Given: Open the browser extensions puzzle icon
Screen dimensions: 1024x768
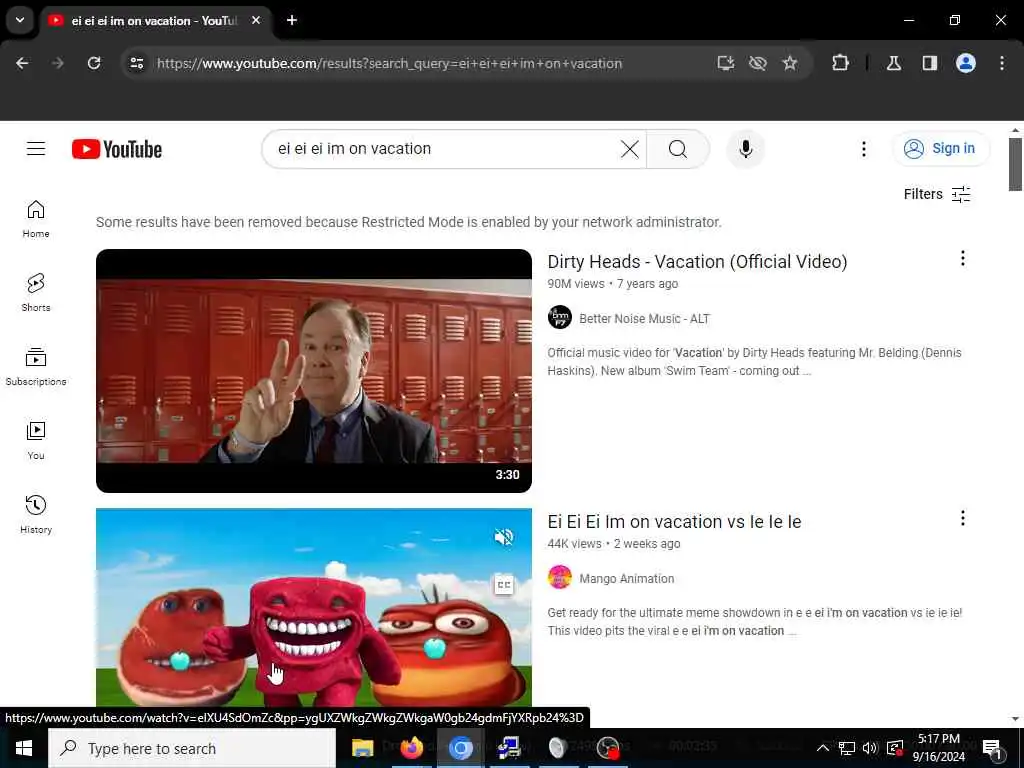Looking at the screenshot, I should pos(840,63).
